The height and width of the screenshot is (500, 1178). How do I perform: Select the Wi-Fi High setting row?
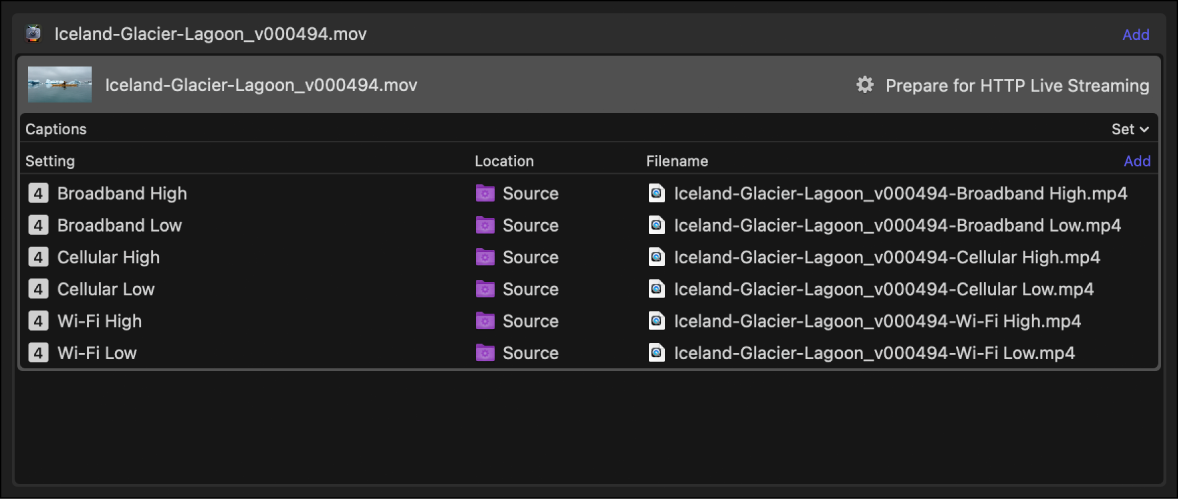click(99, 321)
